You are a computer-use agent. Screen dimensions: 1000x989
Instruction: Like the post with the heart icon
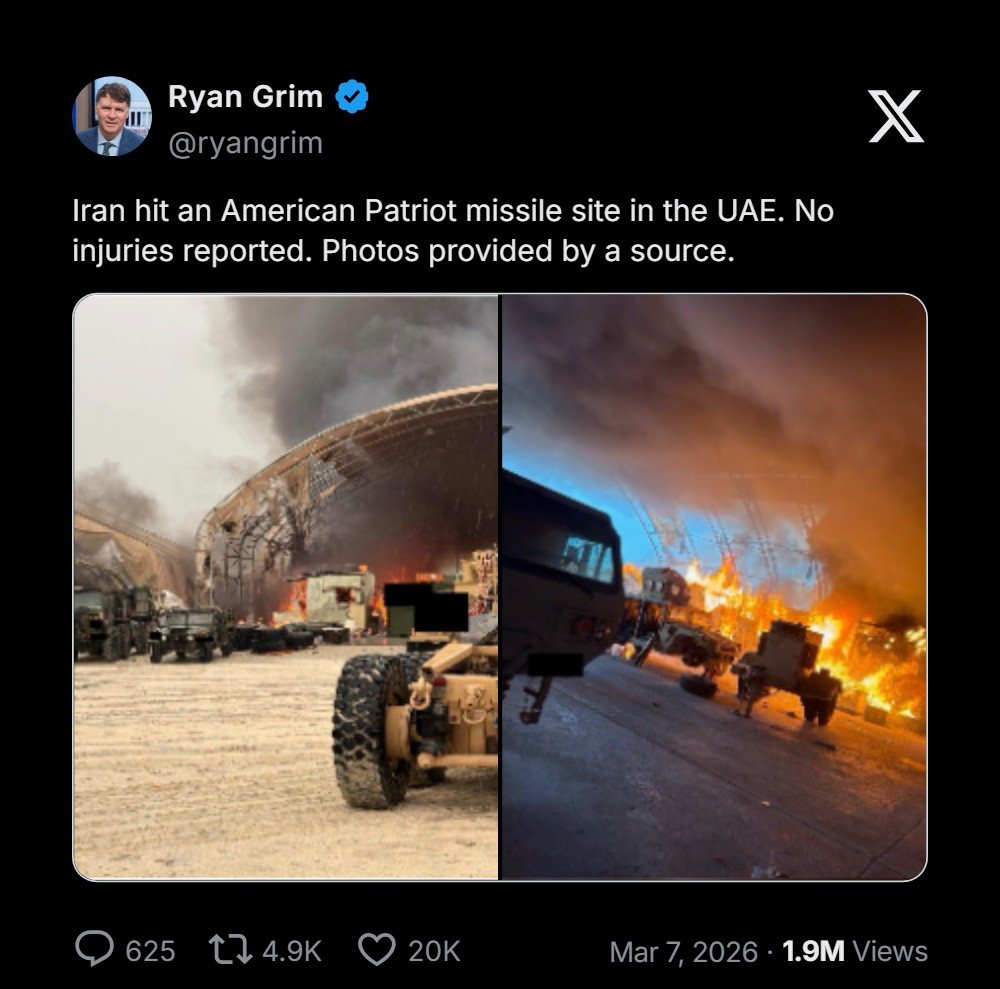click(x=376, y=949)
